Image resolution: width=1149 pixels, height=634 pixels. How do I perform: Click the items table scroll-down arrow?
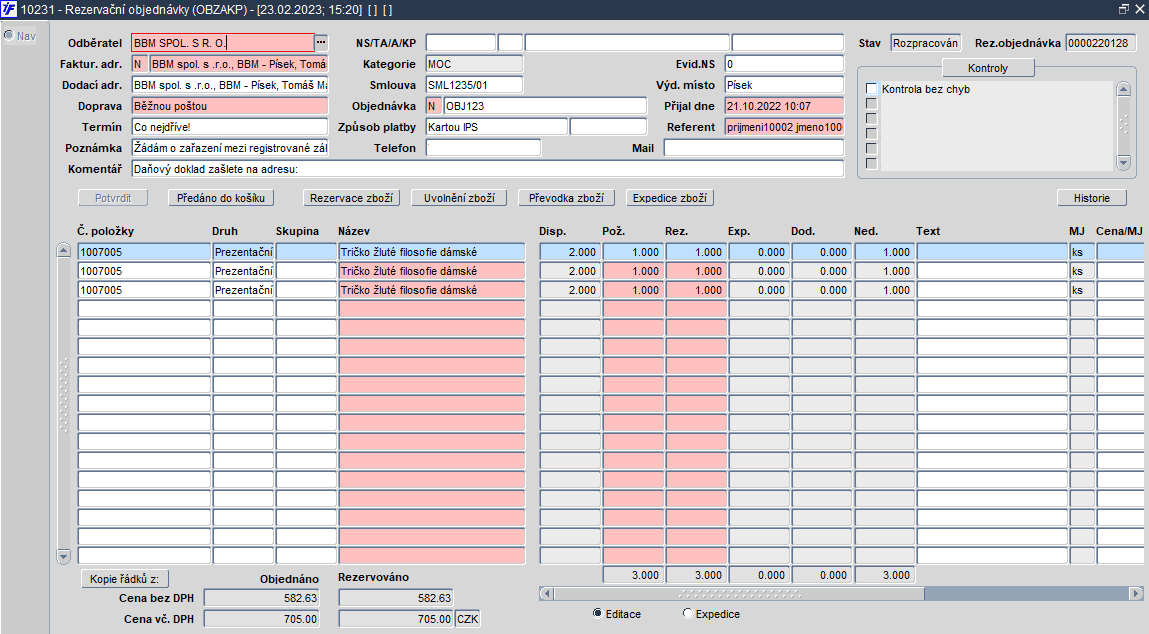(x=64, y=556)
